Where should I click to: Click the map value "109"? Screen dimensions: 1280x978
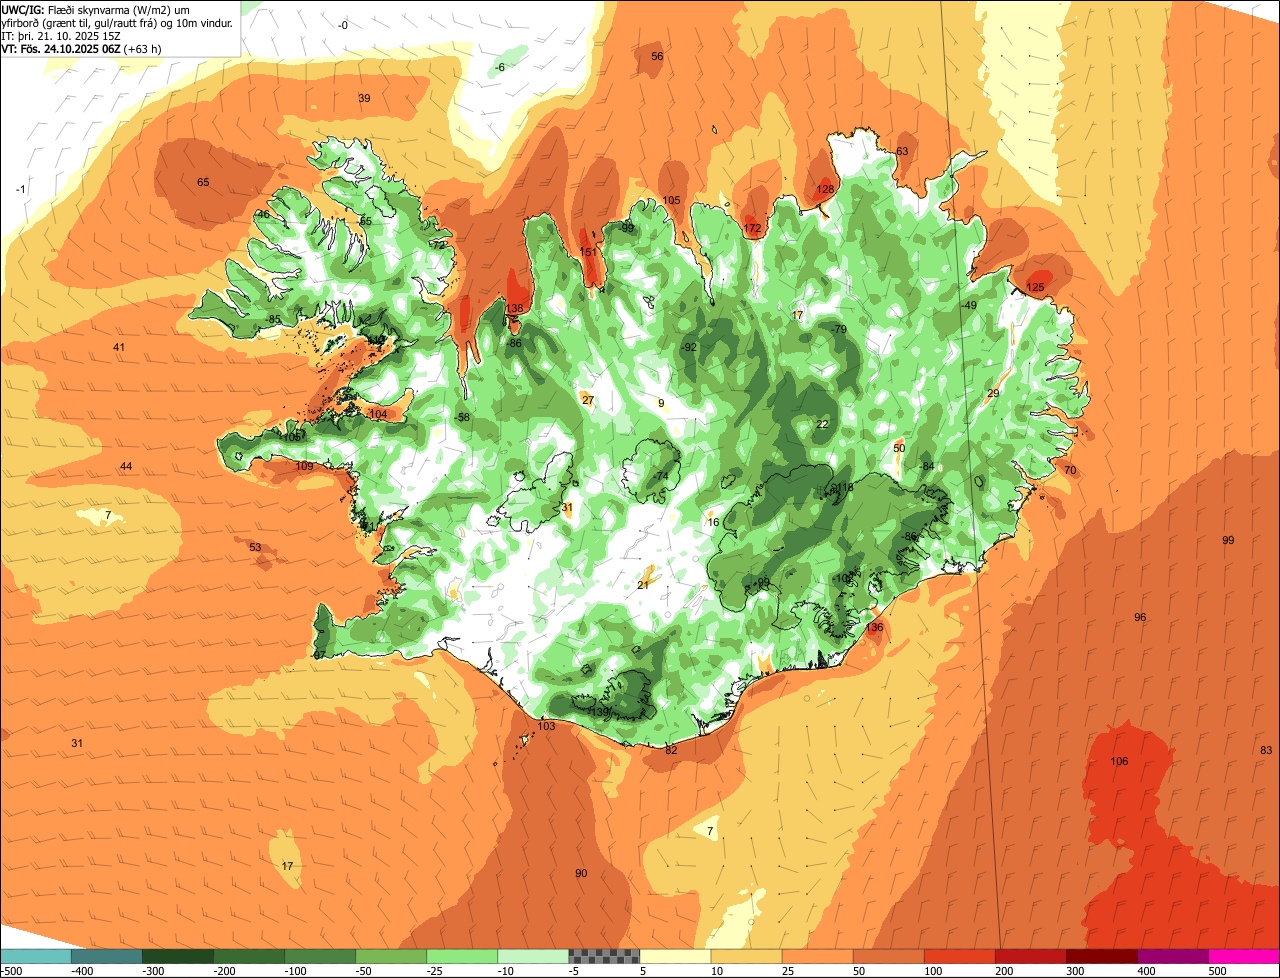click(x=304, y=466)
